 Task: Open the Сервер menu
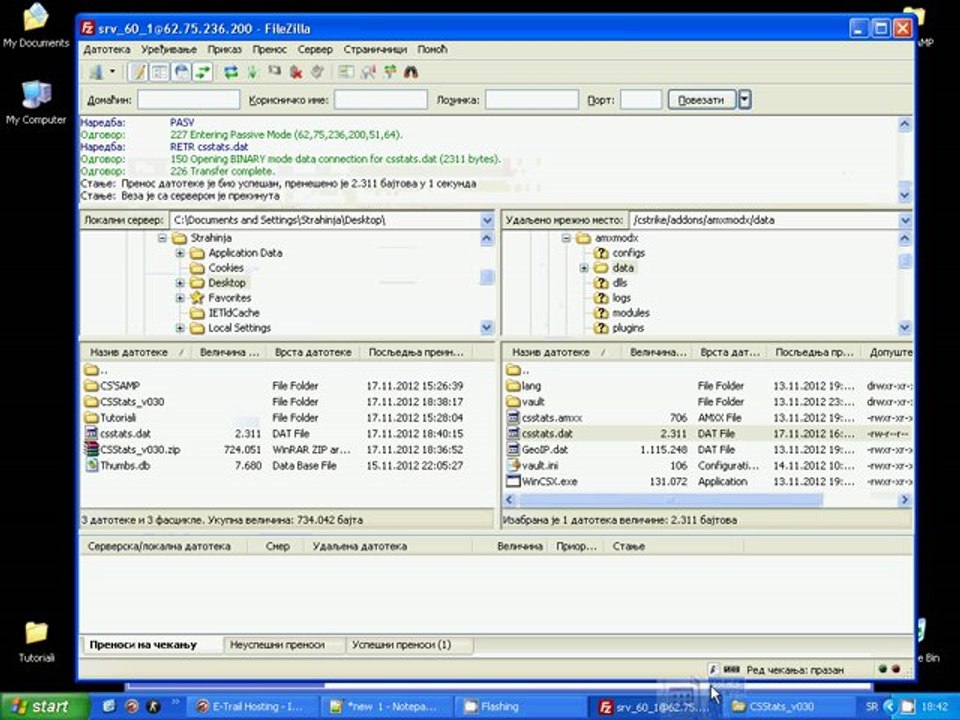click(x=315, y=50)
